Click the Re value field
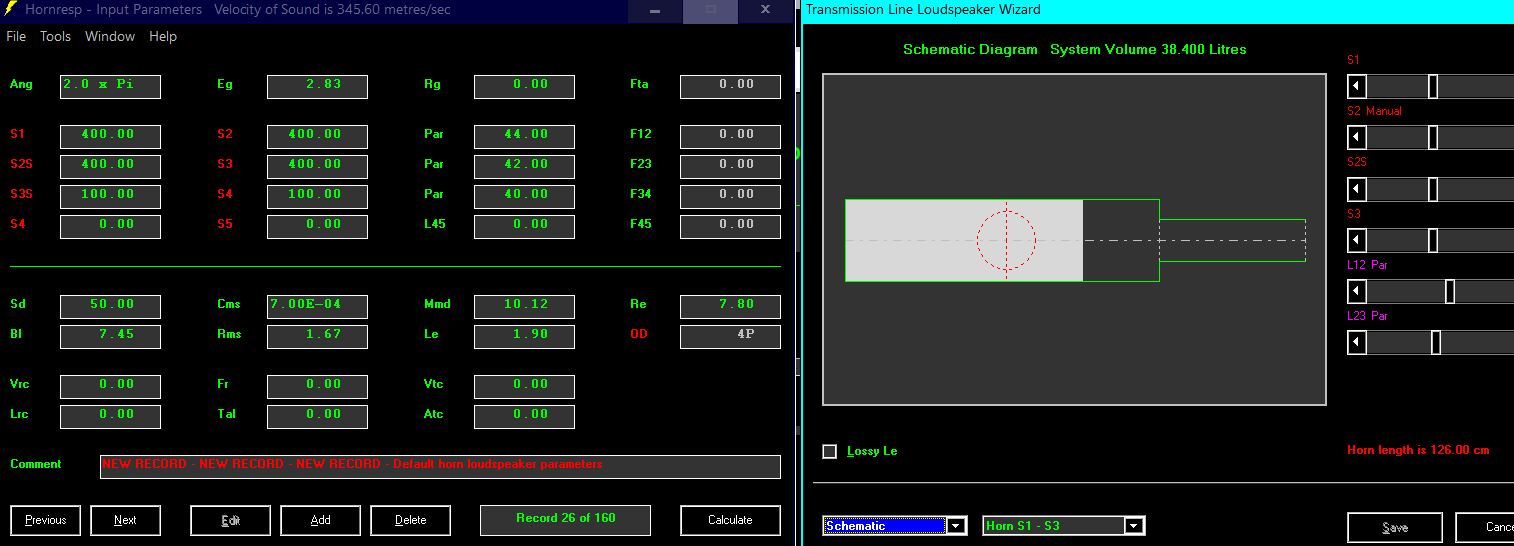This screenshot has width=1514, height=546. coord(730,306)
